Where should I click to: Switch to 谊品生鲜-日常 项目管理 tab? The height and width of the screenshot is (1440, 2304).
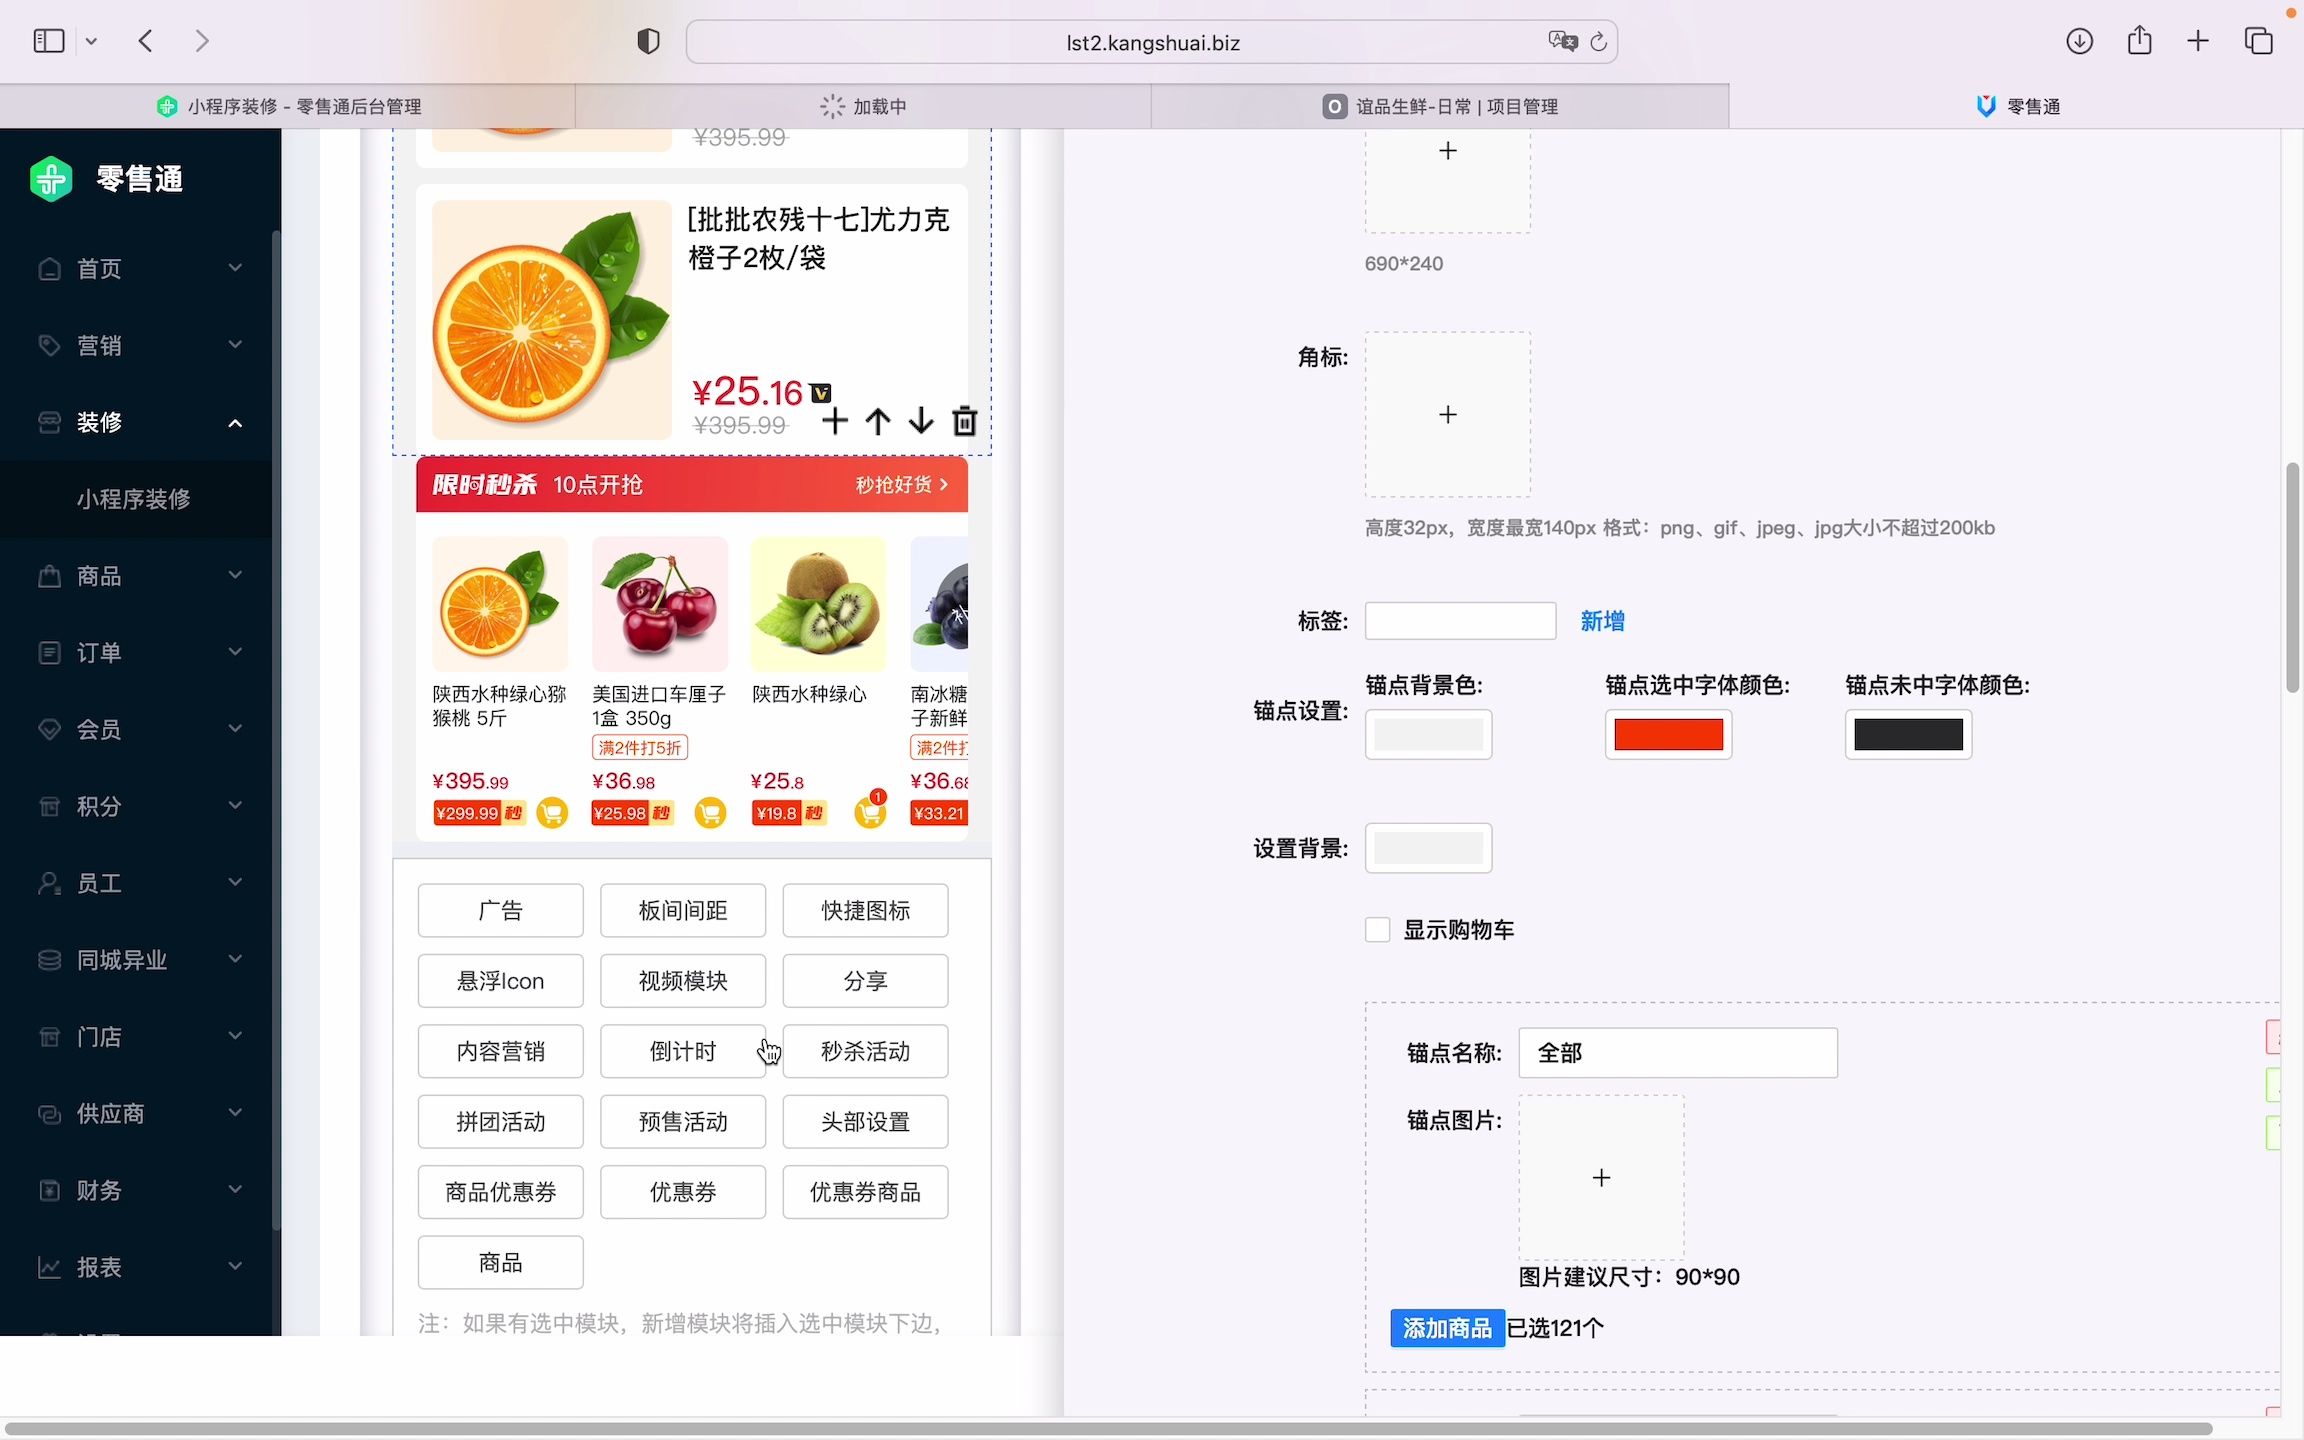tap(1440, 106)
